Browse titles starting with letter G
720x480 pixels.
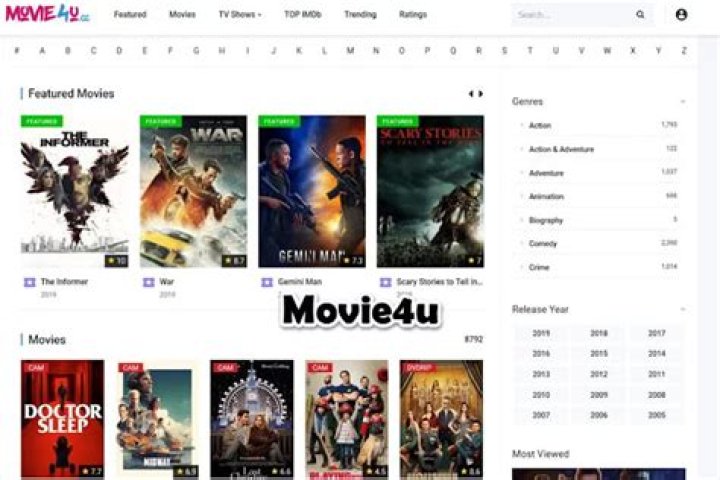pyautogui.click(x=196, y=51)
